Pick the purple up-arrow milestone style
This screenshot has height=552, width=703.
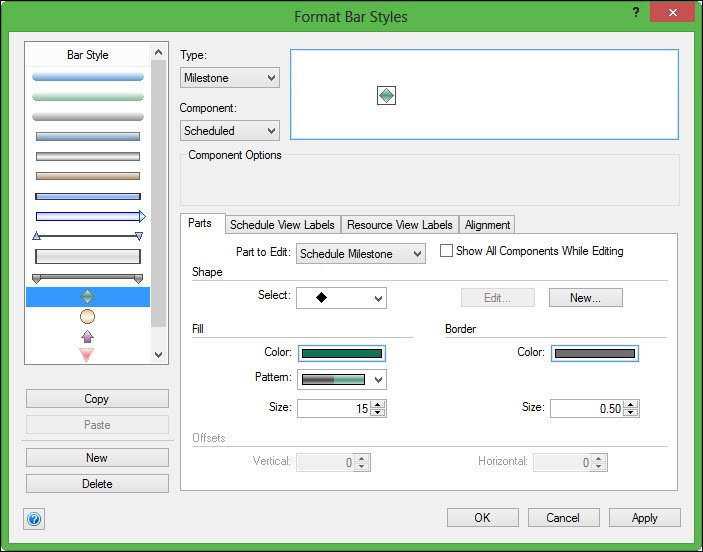[x=88, y=337]
